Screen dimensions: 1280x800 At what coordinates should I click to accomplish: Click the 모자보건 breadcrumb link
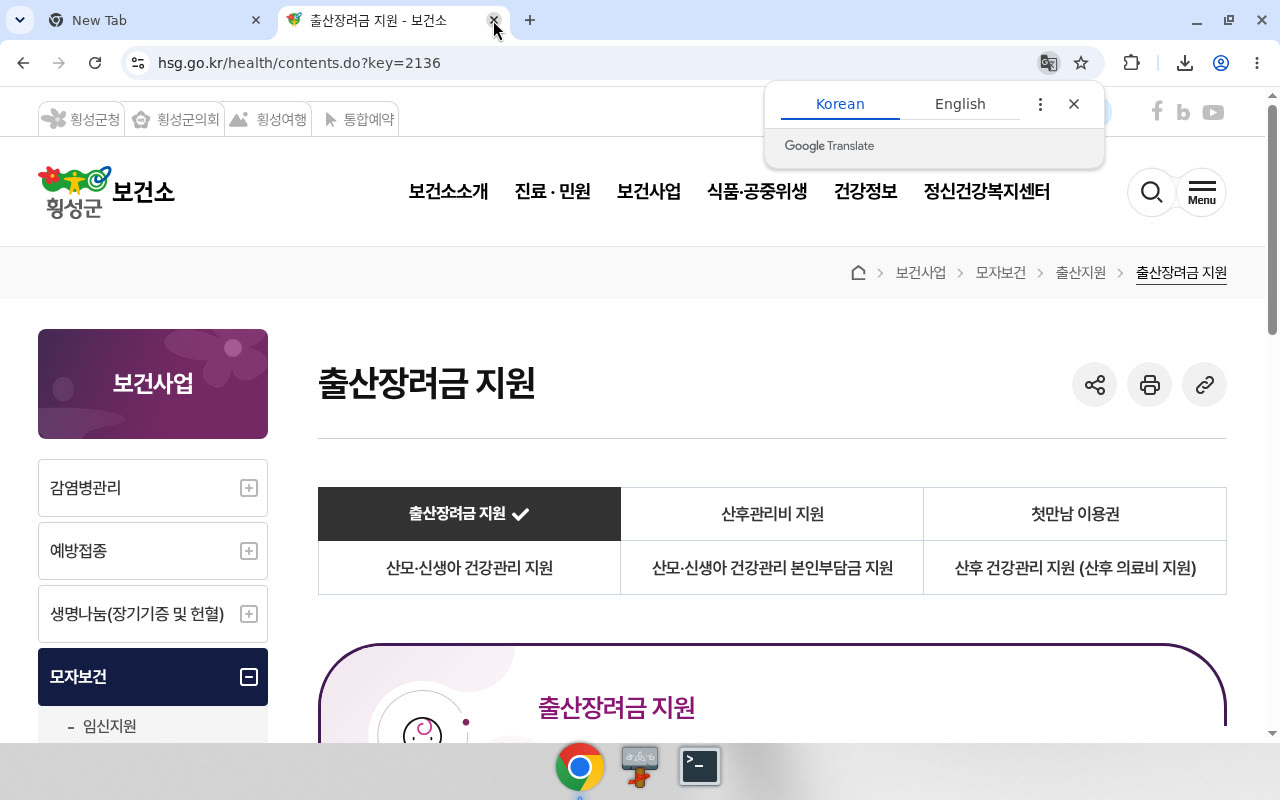[x=1001, y=273]
